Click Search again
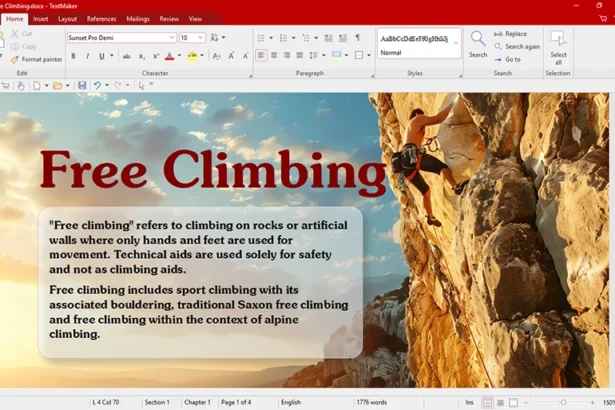Image resolution: width=615 pixels, height=410 pixels. click(x=517, y=47)
